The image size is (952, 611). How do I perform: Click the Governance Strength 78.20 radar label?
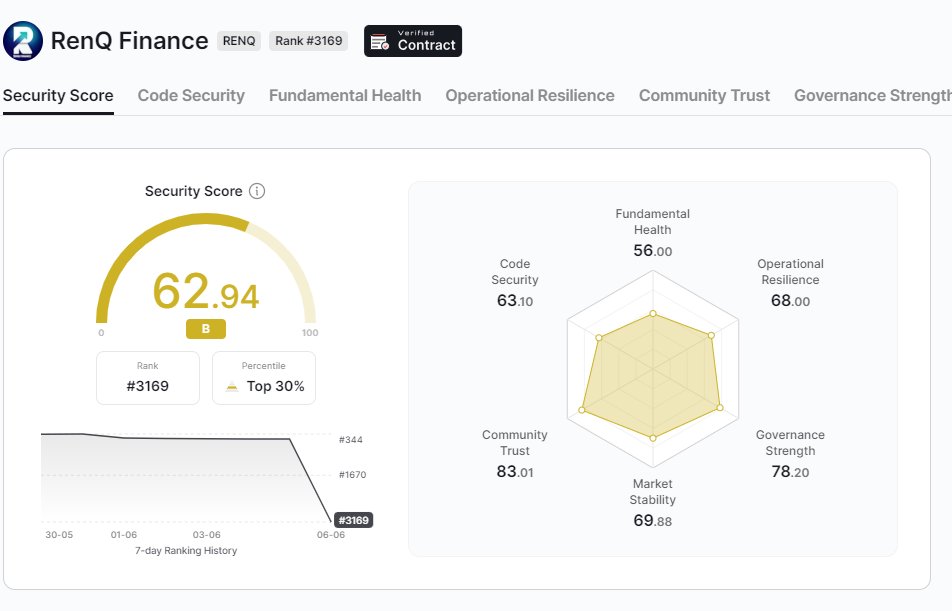[x=790, y=454]
